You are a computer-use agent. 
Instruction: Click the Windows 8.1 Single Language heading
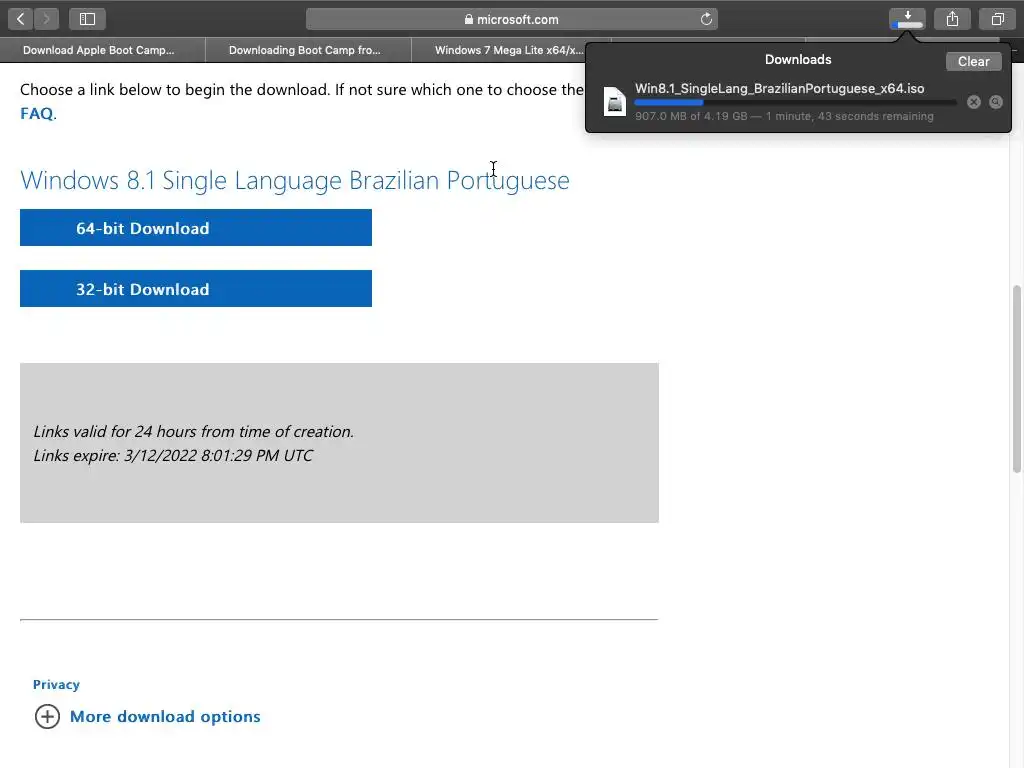295,180
